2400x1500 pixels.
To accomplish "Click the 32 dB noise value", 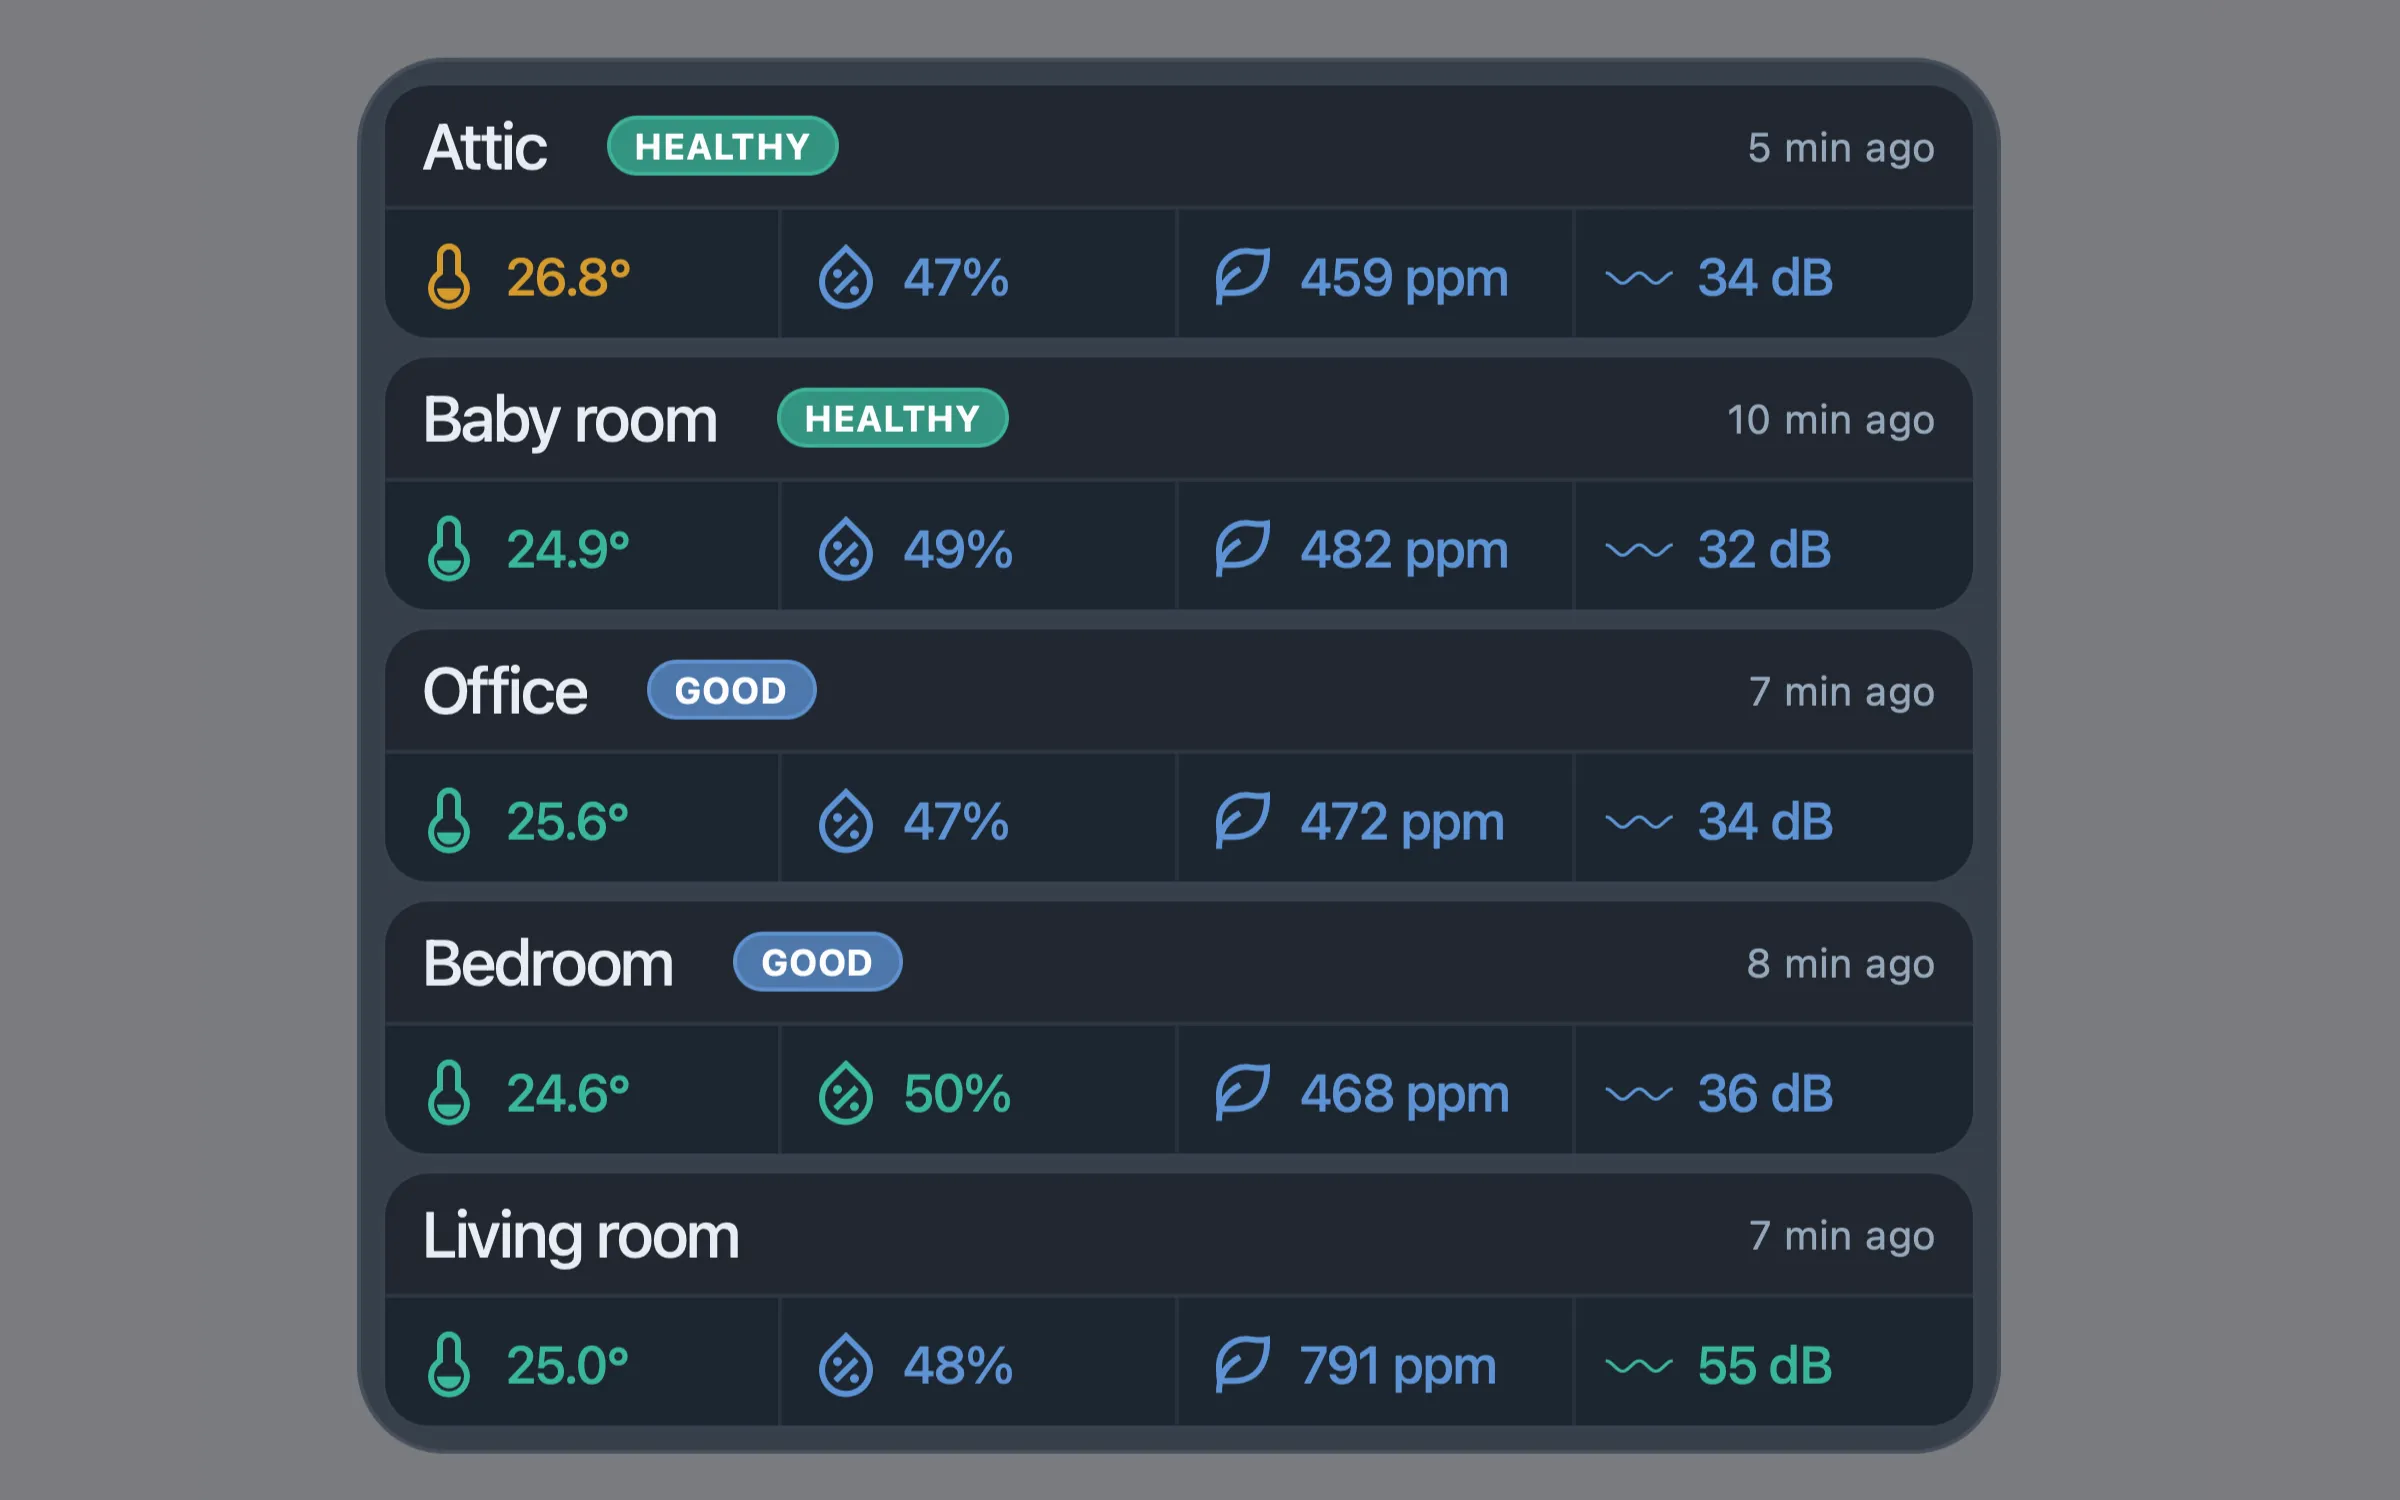I will pyautogui.click(x=1764, y=550).
